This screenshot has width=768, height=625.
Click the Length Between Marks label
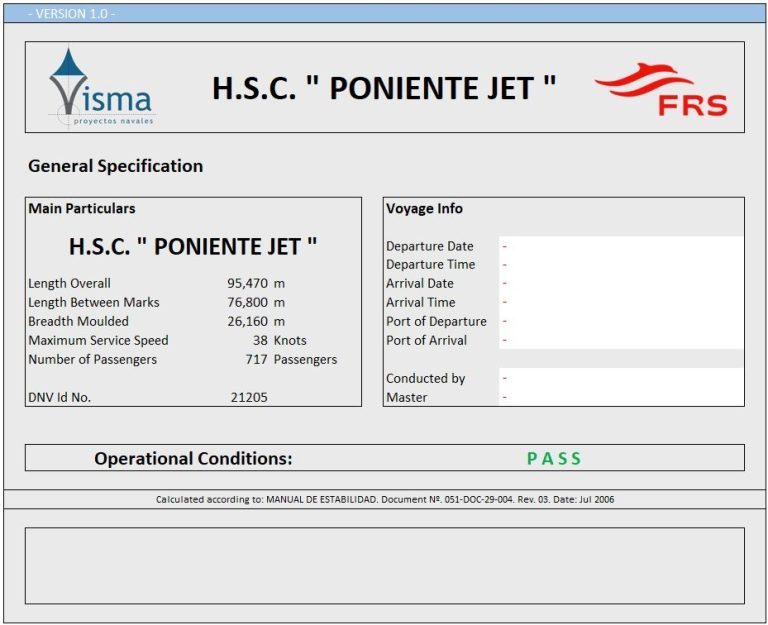click(94, 302)
